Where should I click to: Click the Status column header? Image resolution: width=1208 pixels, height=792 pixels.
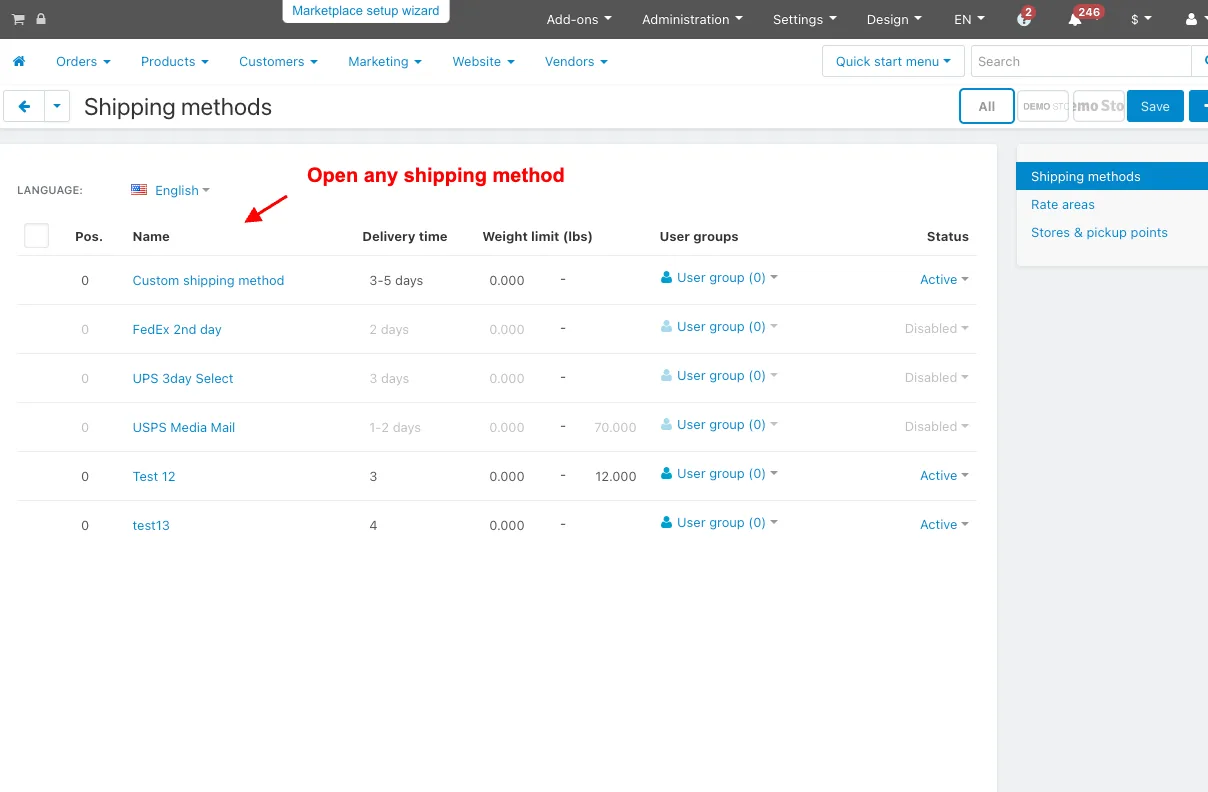click(x=947, y=236)
